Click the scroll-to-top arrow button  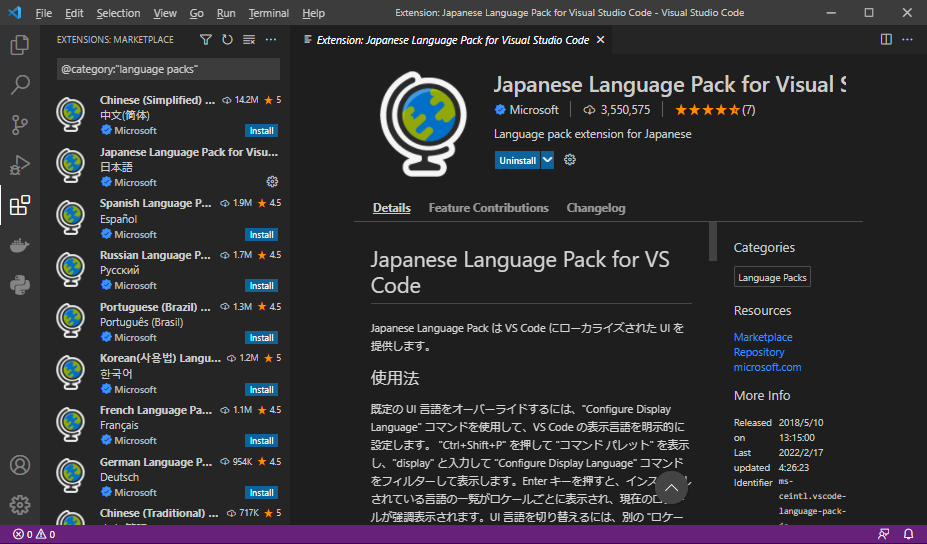coord(671,488)
